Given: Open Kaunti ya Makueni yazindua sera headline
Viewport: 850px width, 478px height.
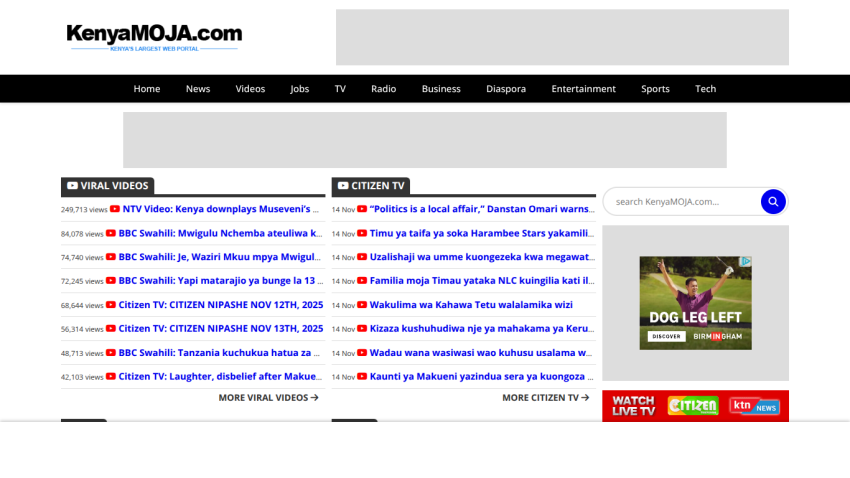Looking at the screenshot, I should tap(481, 376).
